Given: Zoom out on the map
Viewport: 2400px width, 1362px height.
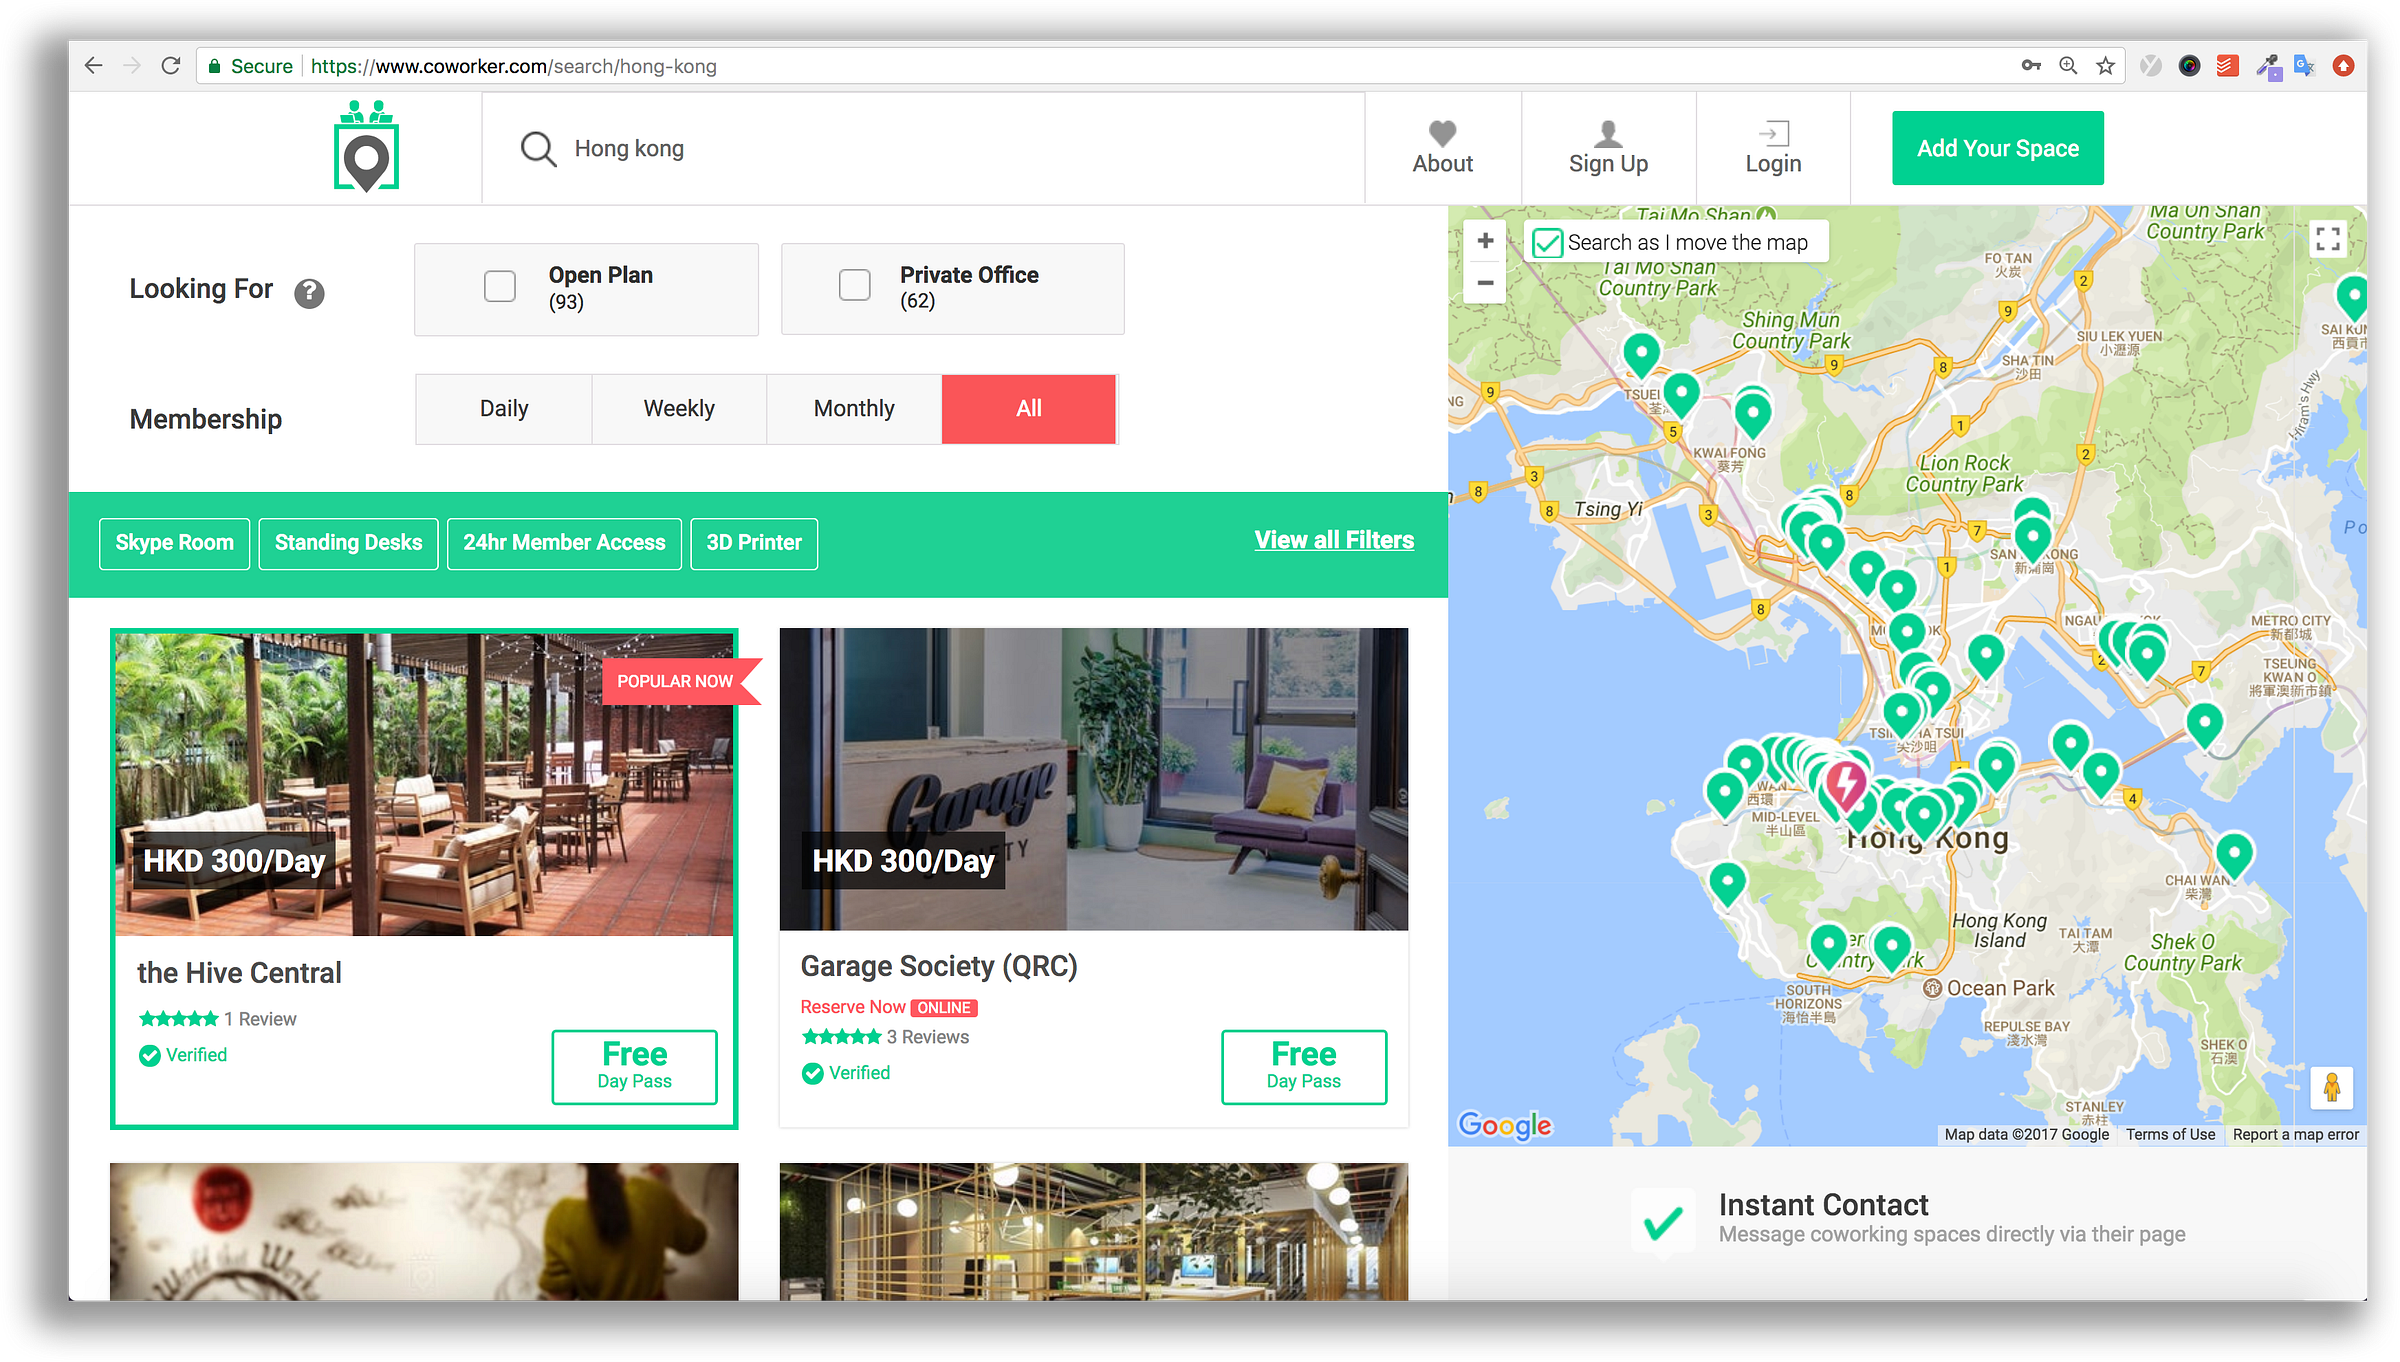Looking at the screenshot, I should pyautogui.click(x=1485, y=283).
